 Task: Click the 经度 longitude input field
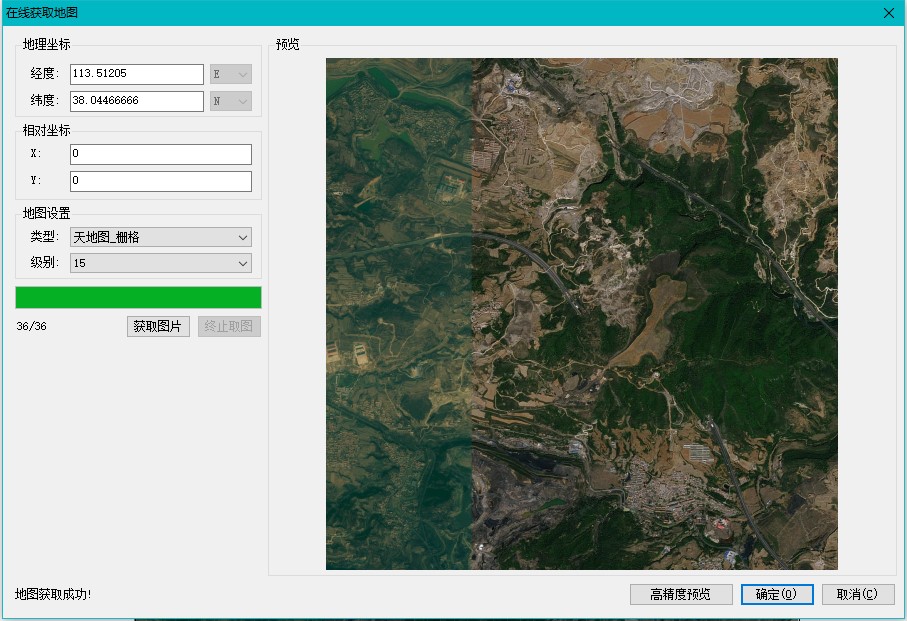pyautogui.click(x=137, y=74)
